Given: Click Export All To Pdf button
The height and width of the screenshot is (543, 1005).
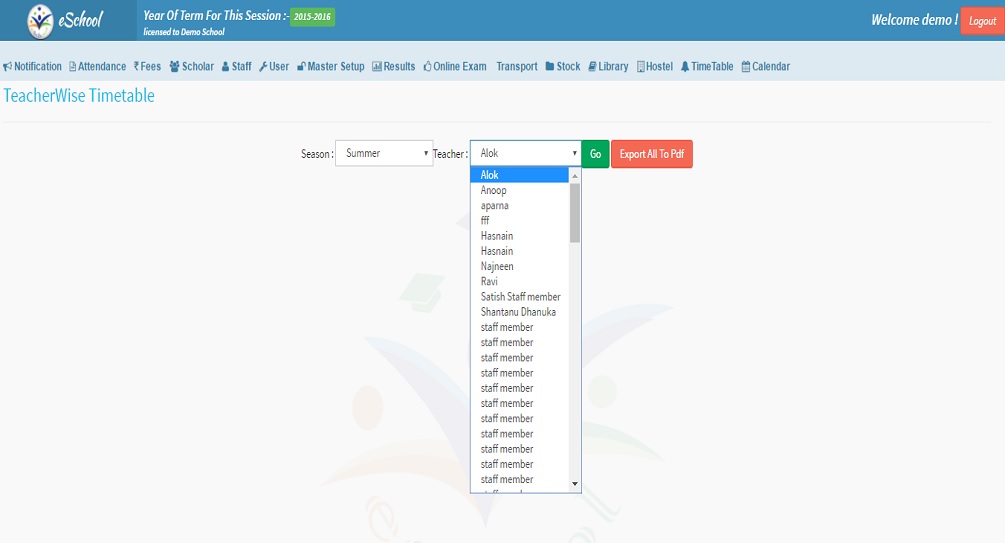Looking at the screenshot, I should click(x=651, y=154).
